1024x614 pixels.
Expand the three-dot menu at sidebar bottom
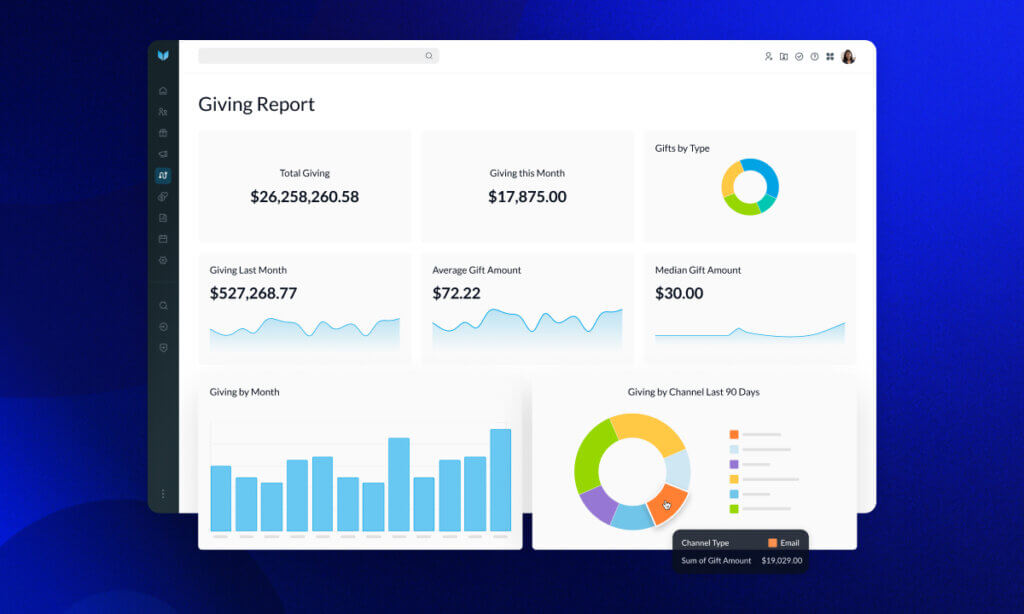(163, 493)
